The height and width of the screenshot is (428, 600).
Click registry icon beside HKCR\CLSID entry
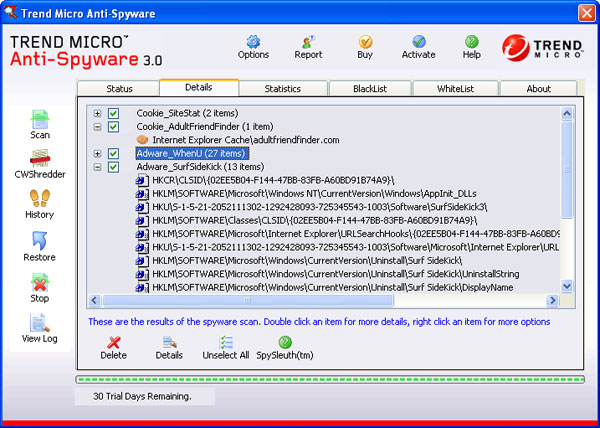[x=142, y=180]
